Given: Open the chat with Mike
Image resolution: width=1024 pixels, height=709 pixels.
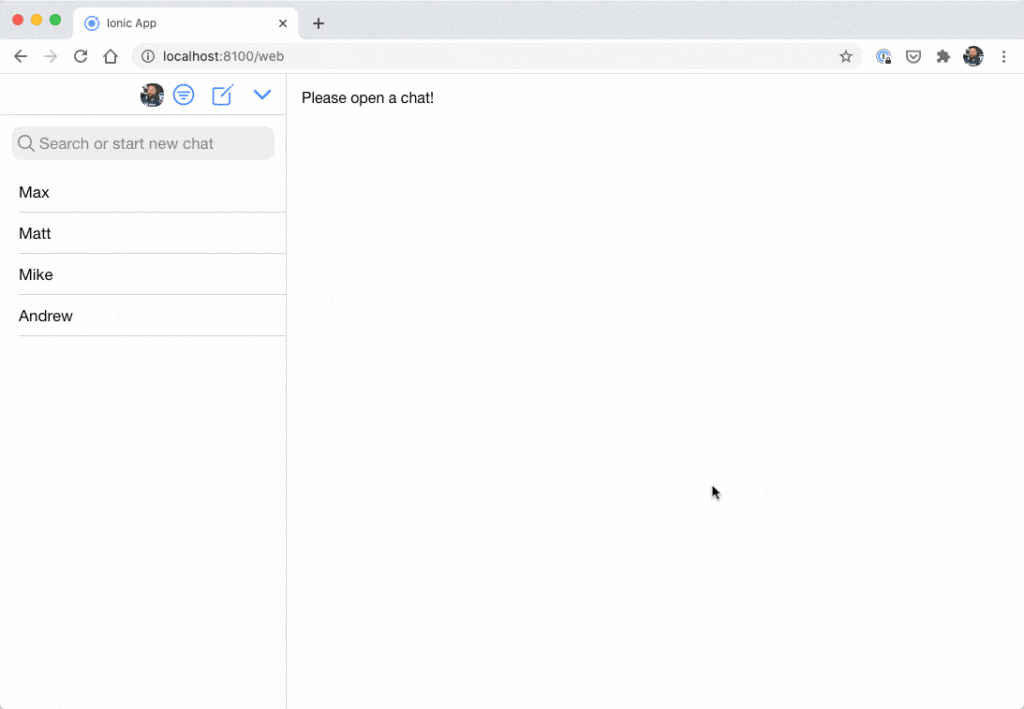Looking at the screenshot, I should tap(143, 274).
